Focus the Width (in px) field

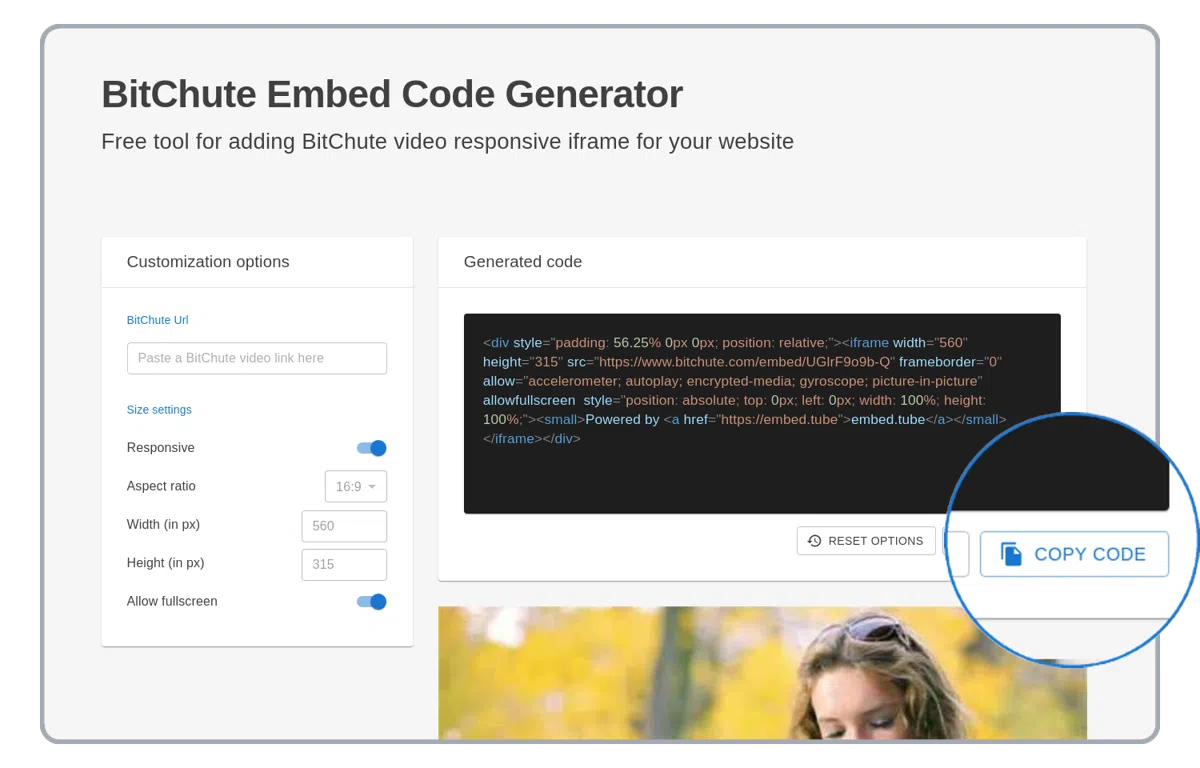343,526
